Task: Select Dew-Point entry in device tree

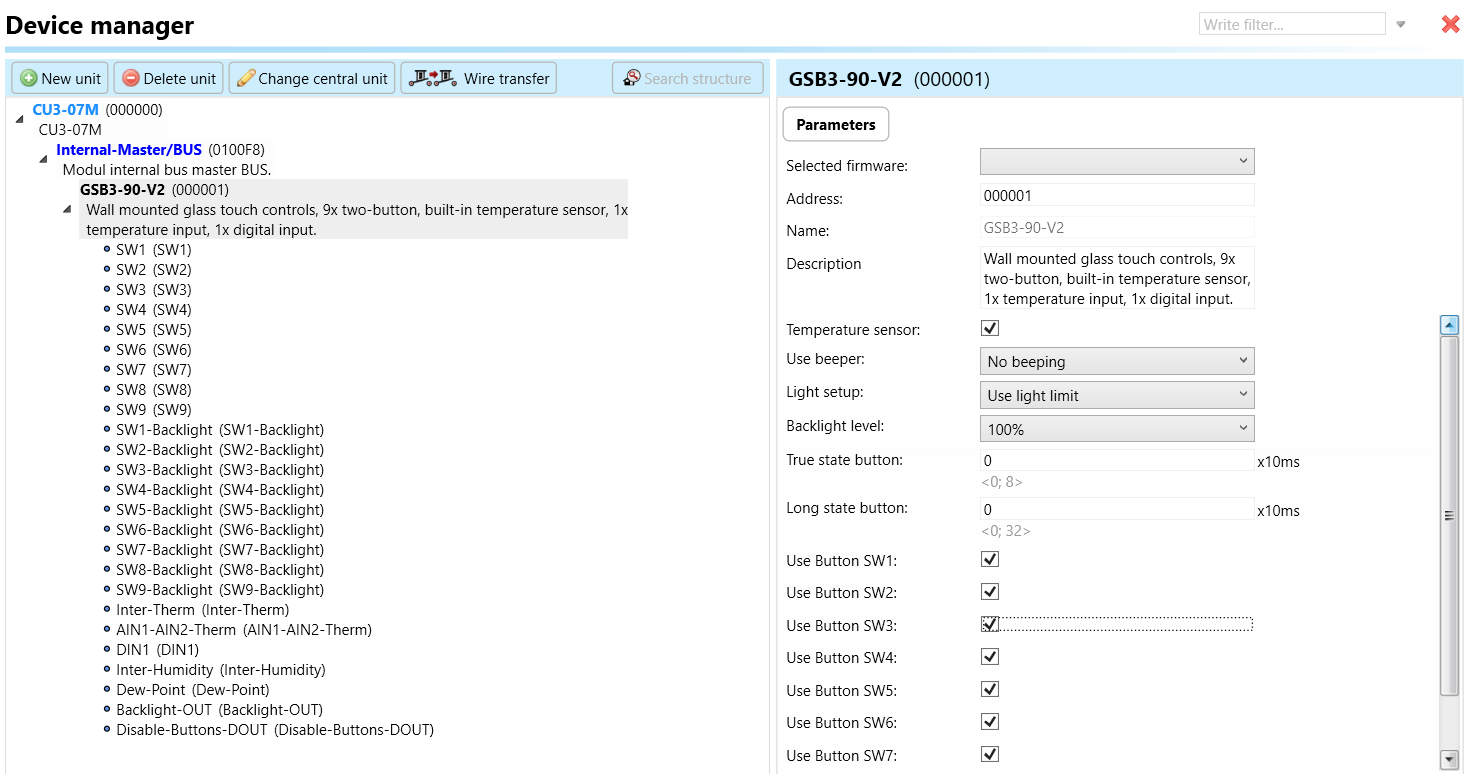Action: pos(192,690)
